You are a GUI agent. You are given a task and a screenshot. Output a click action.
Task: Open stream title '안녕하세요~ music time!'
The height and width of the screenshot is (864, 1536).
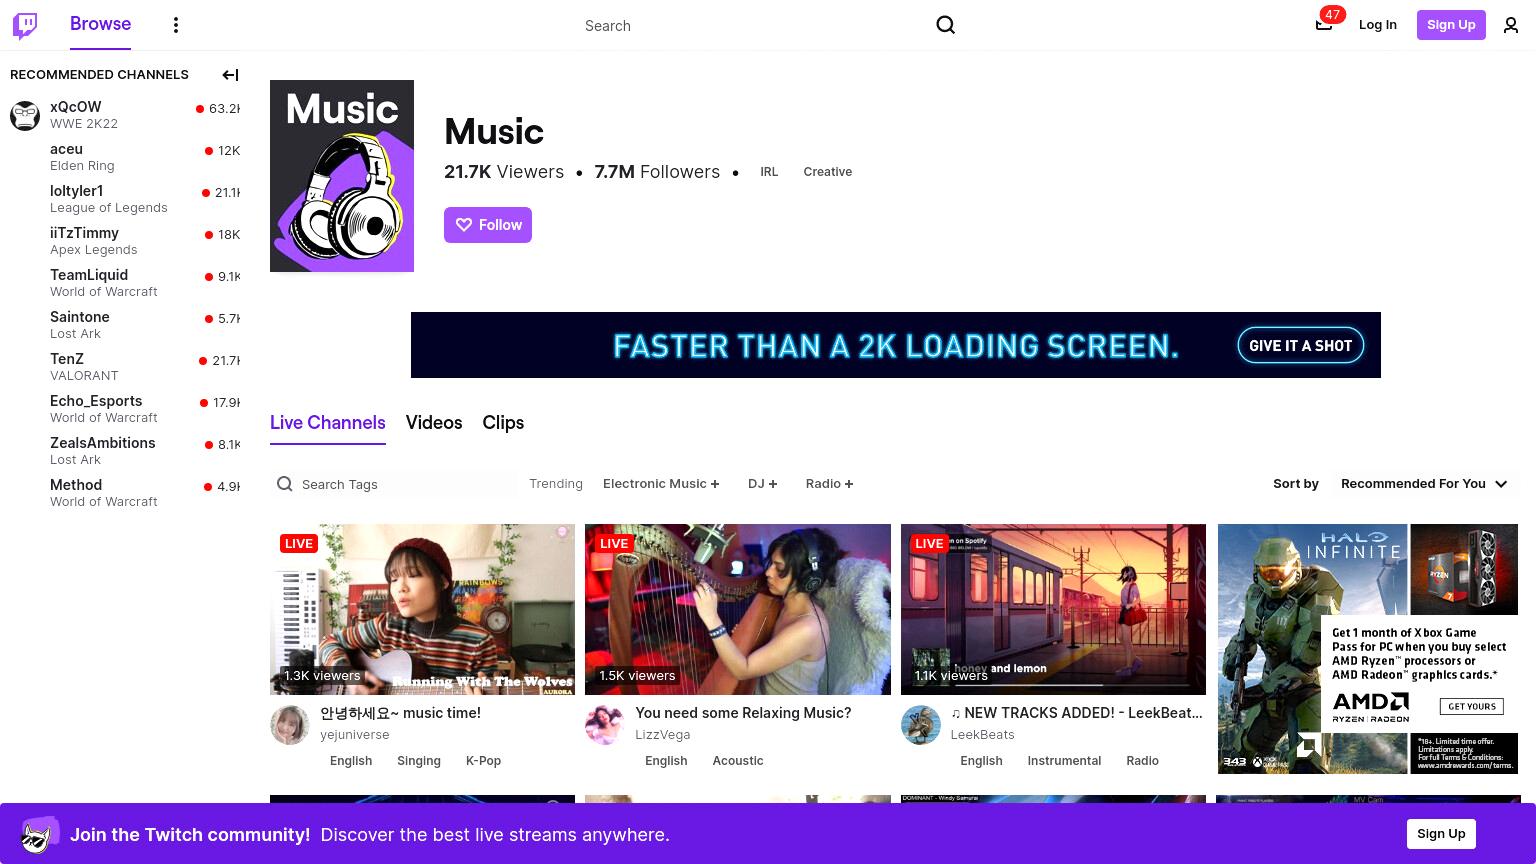[x=400, y=713]
